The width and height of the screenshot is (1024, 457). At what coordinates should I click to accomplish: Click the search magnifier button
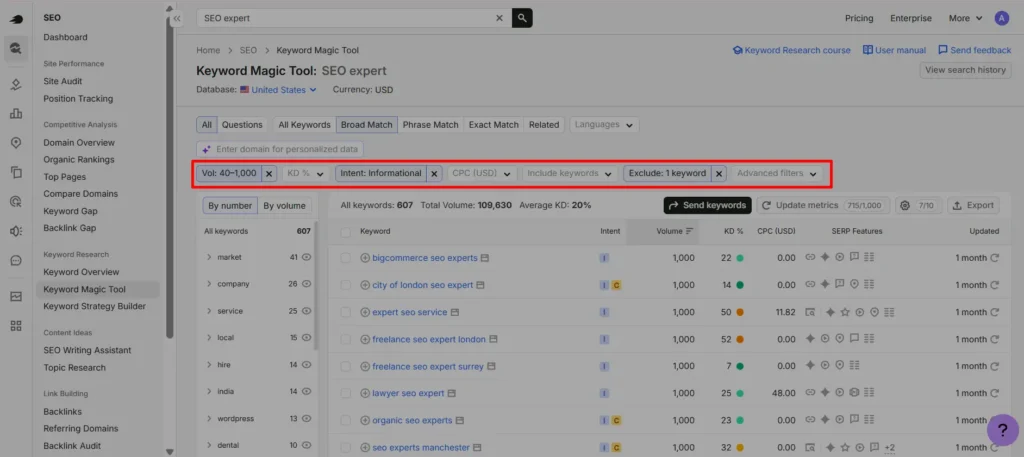point(522,18)
